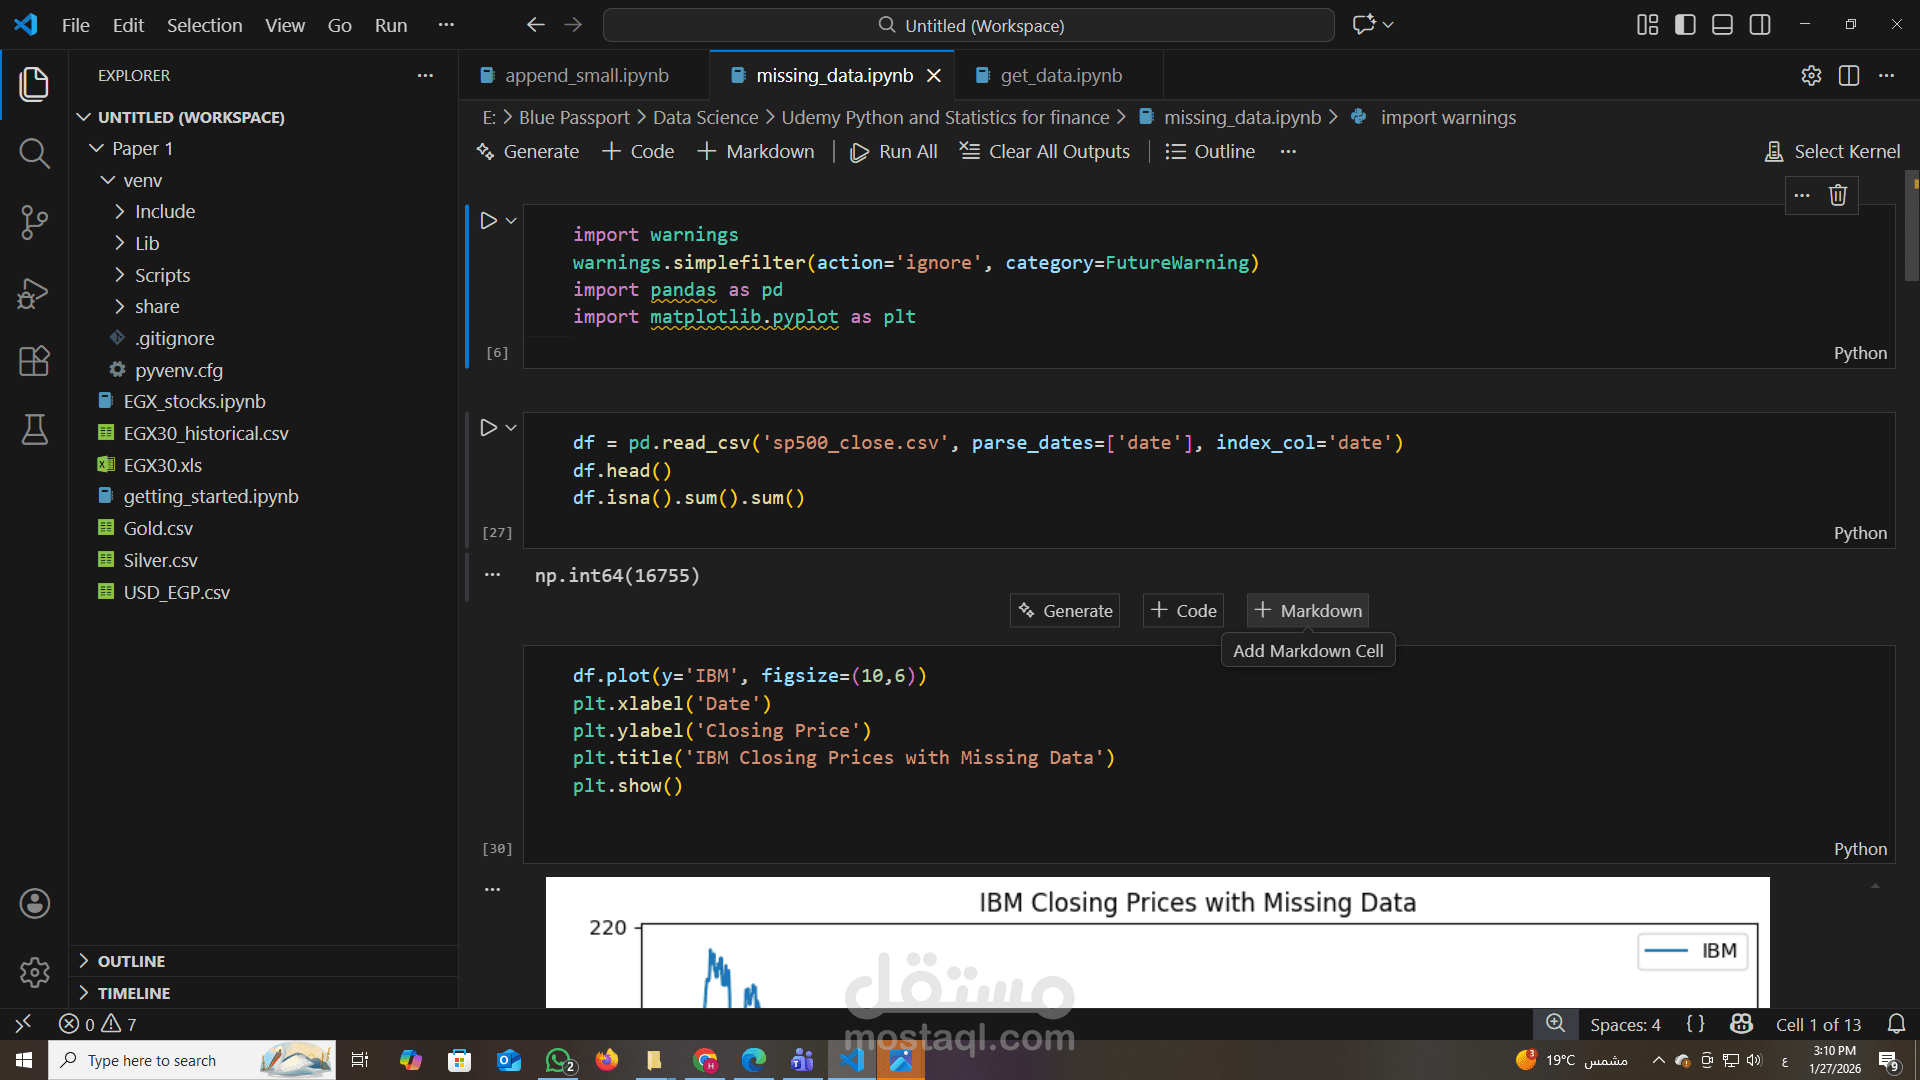Open the Extensions view

pyautogui.click(x=34, y=361)
